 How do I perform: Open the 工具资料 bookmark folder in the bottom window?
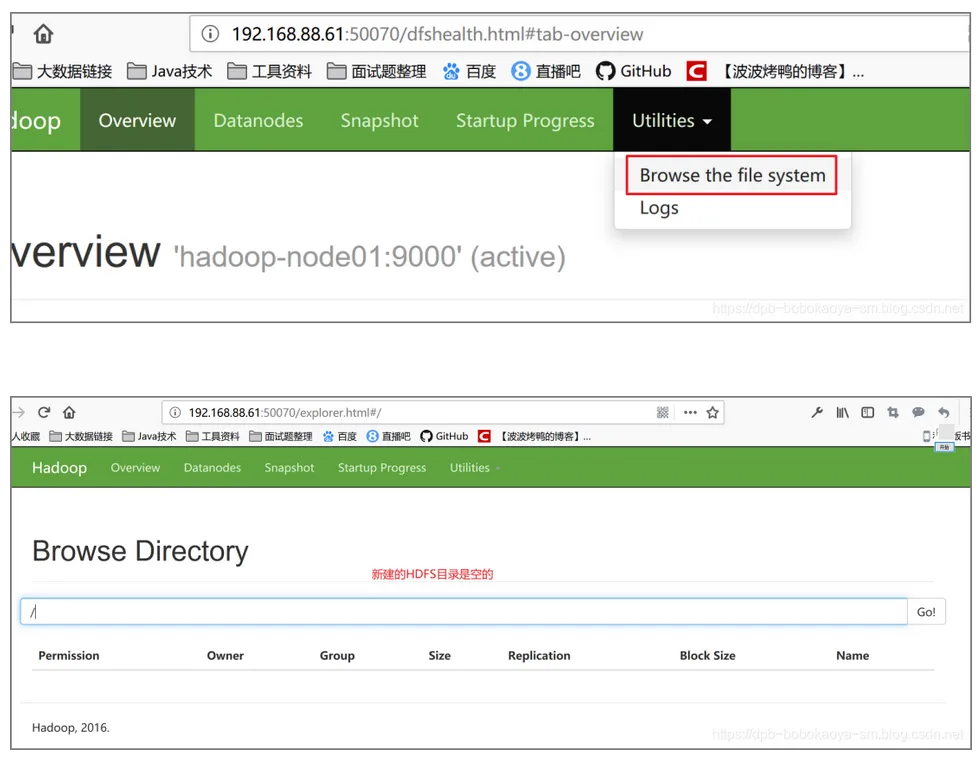(x=213, y=436)
